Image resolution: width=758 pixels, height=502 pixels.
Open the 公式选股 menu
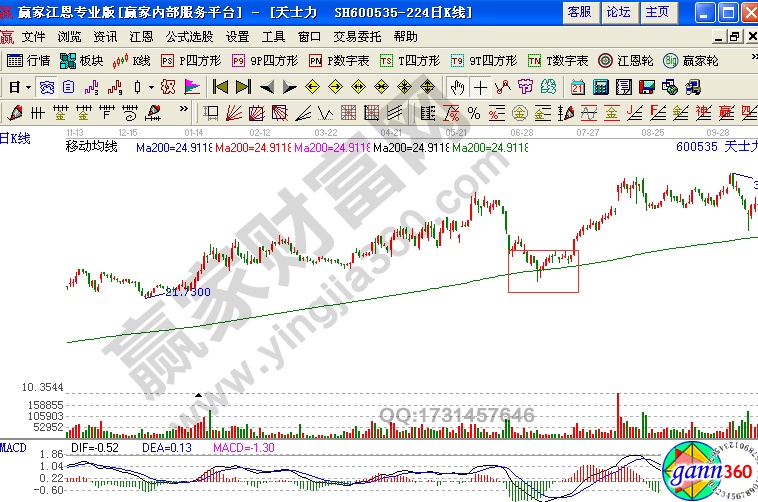(190, 36)
